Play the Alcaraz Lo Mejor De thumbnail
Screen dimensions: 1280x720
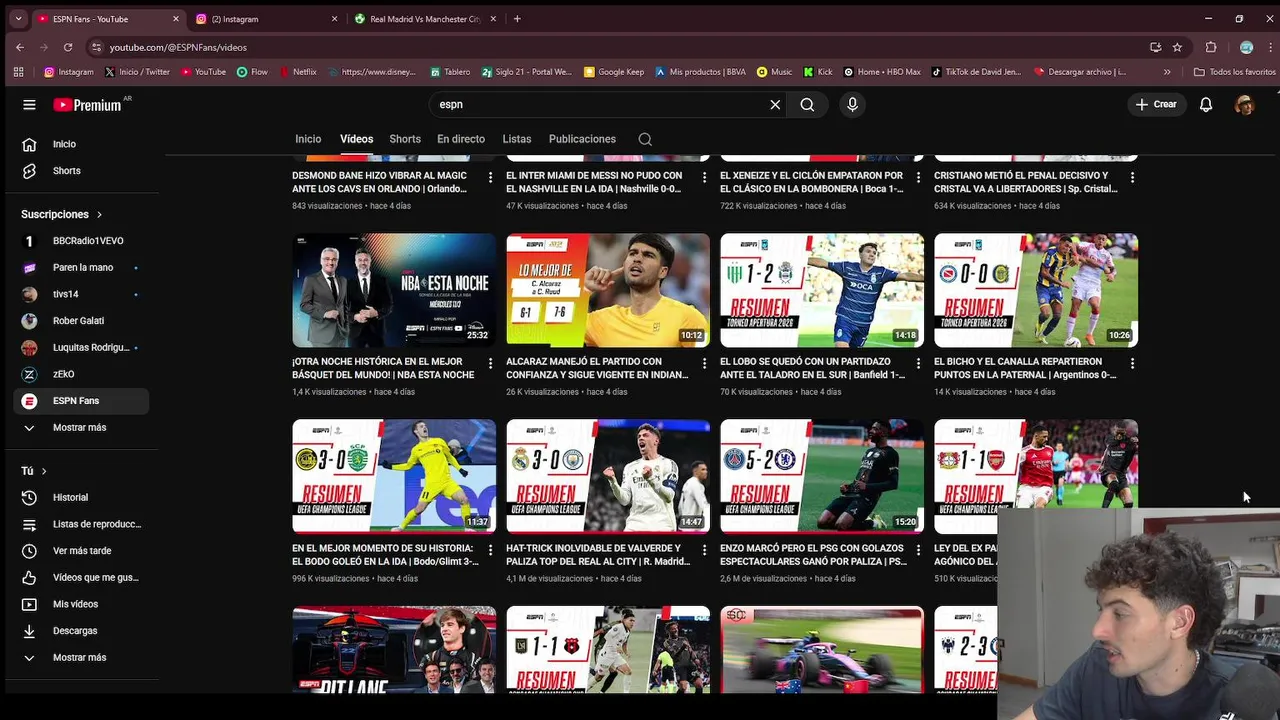(608, 290)
